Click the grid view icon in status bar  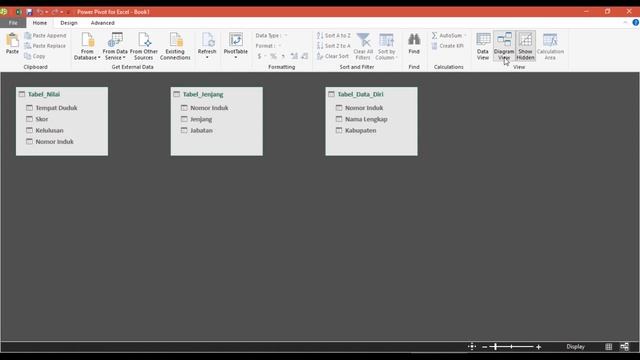[609, 347]
